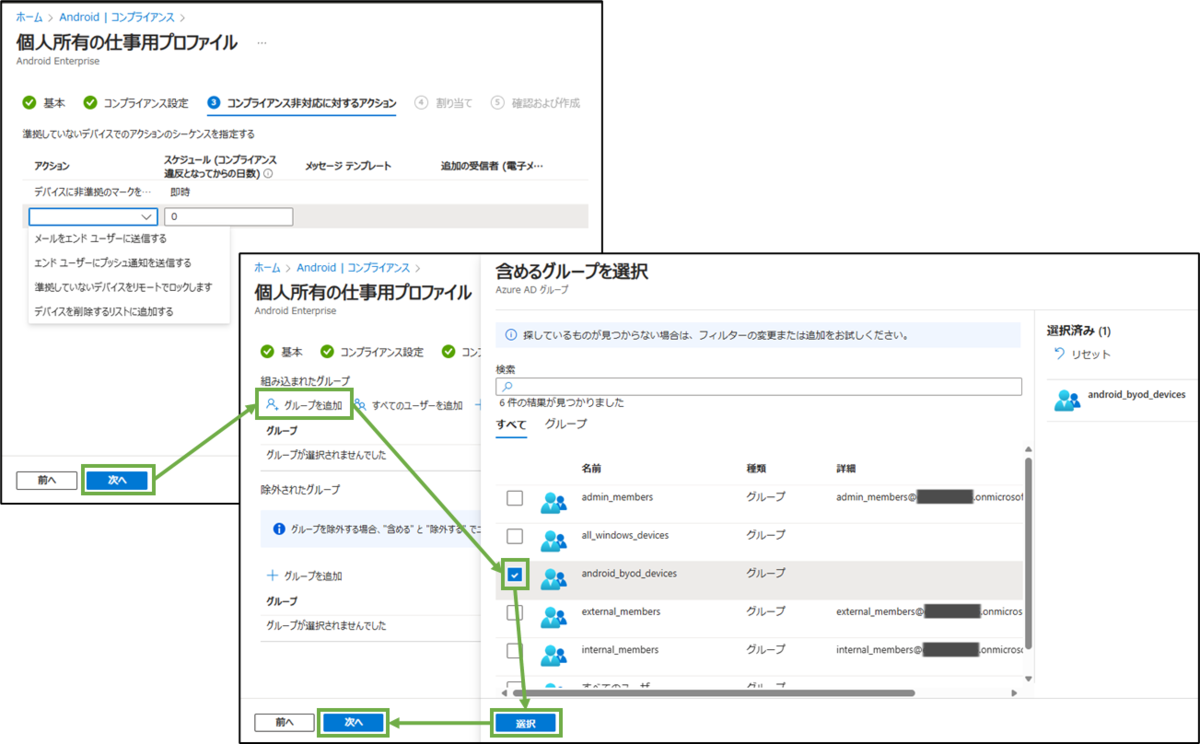Check the internal_members checkbox
The height and width of the screenshot is (744, 1200).
(x=514, y=651)
